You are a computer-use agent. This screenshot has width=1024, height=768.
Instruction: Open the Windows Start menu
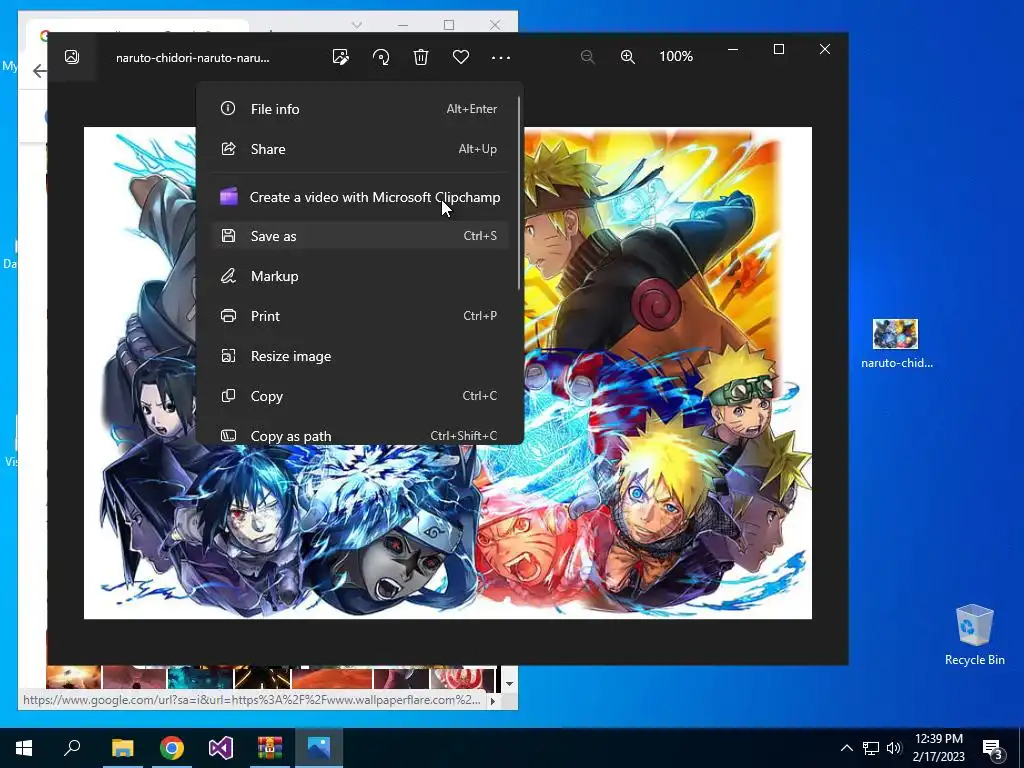pos(24,748)
